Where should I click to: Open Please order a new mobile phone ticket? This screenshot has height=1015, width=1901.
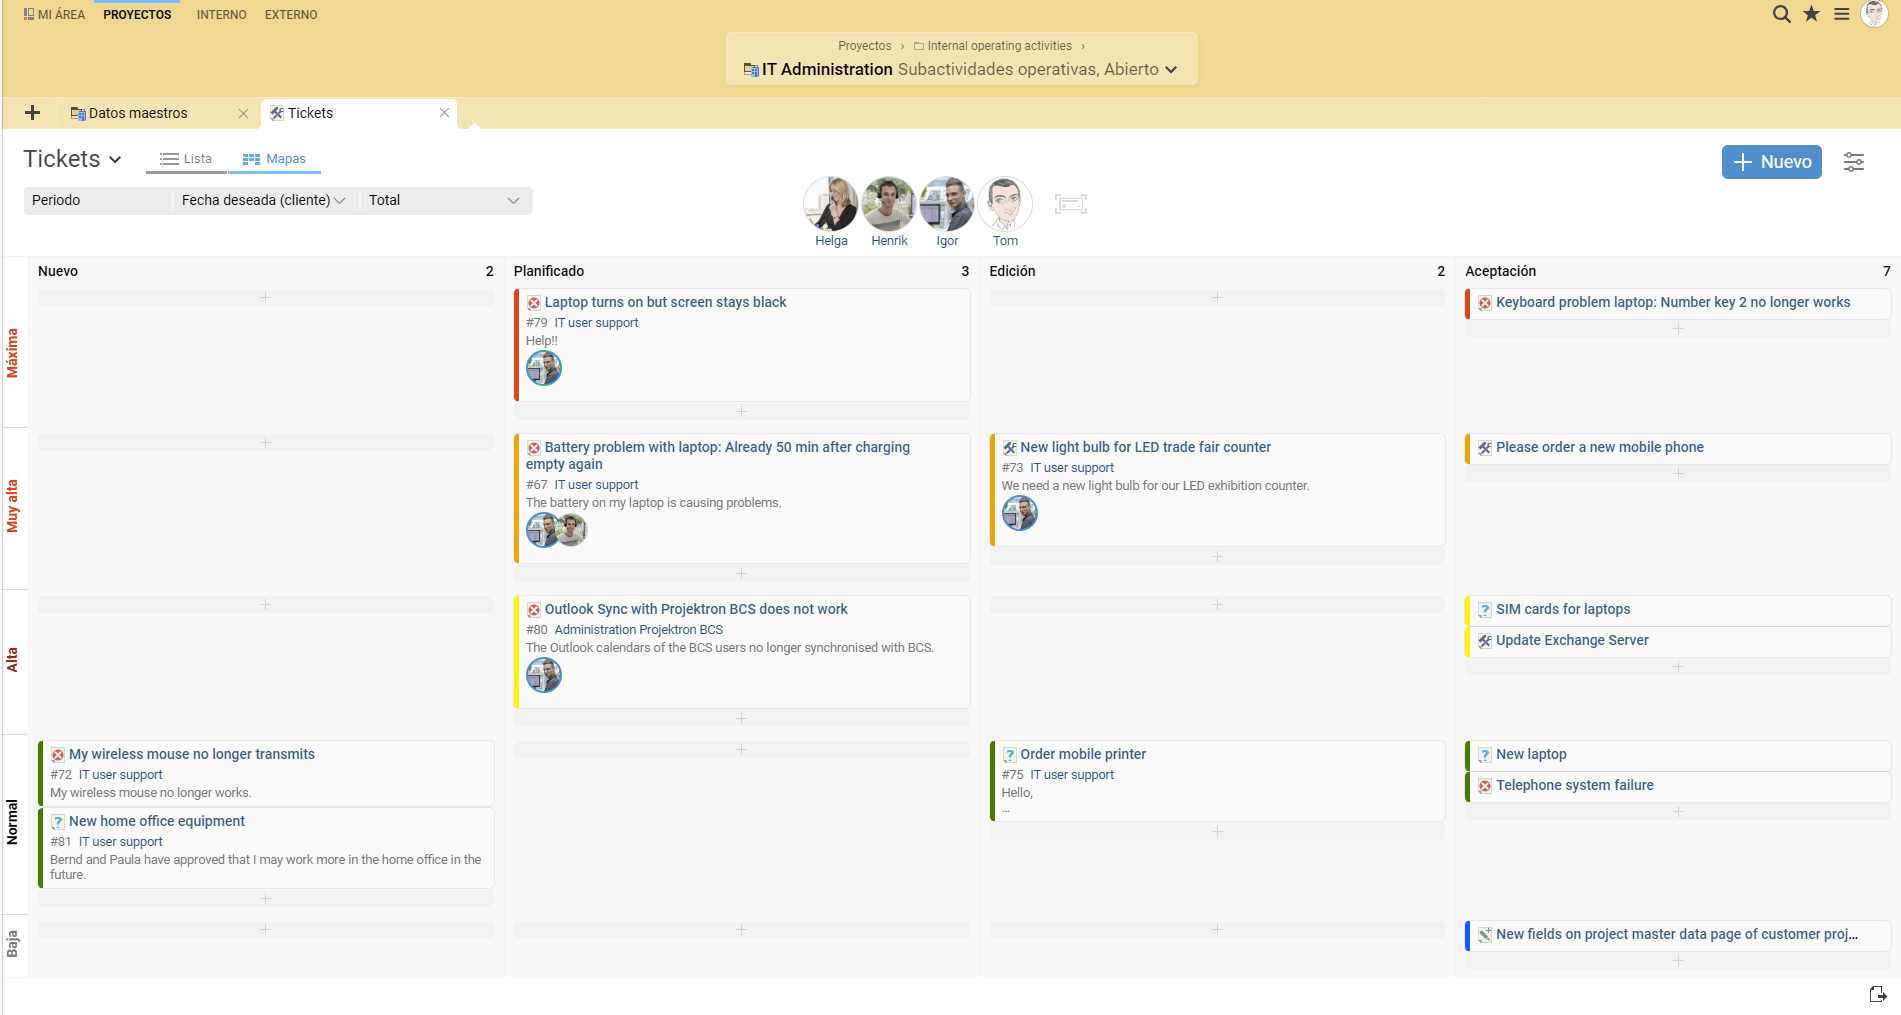[1599, 447]
